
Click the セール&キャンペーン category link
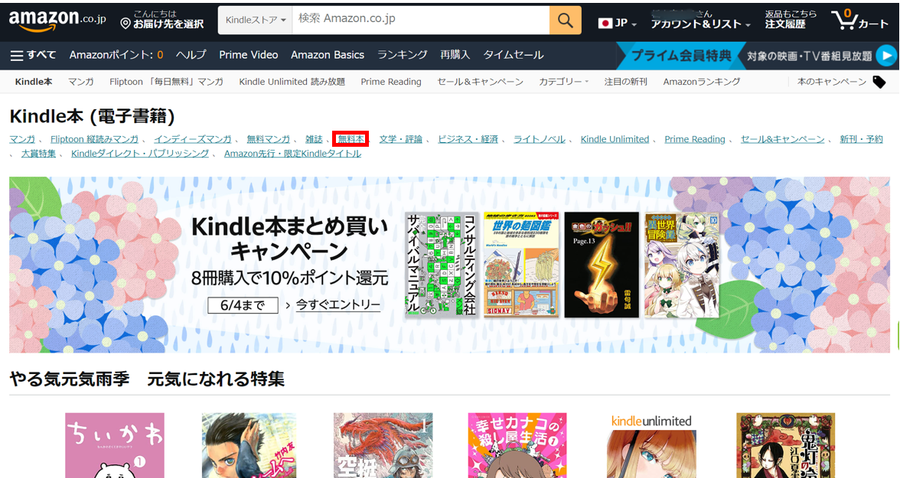(x=782, y=139)
